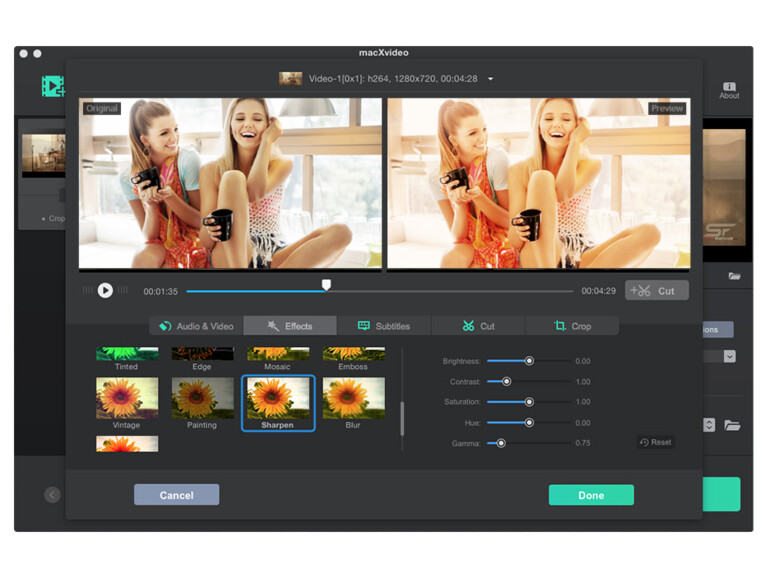
Task: Click the total duration 00:04:29
Action: click(599, 291)
